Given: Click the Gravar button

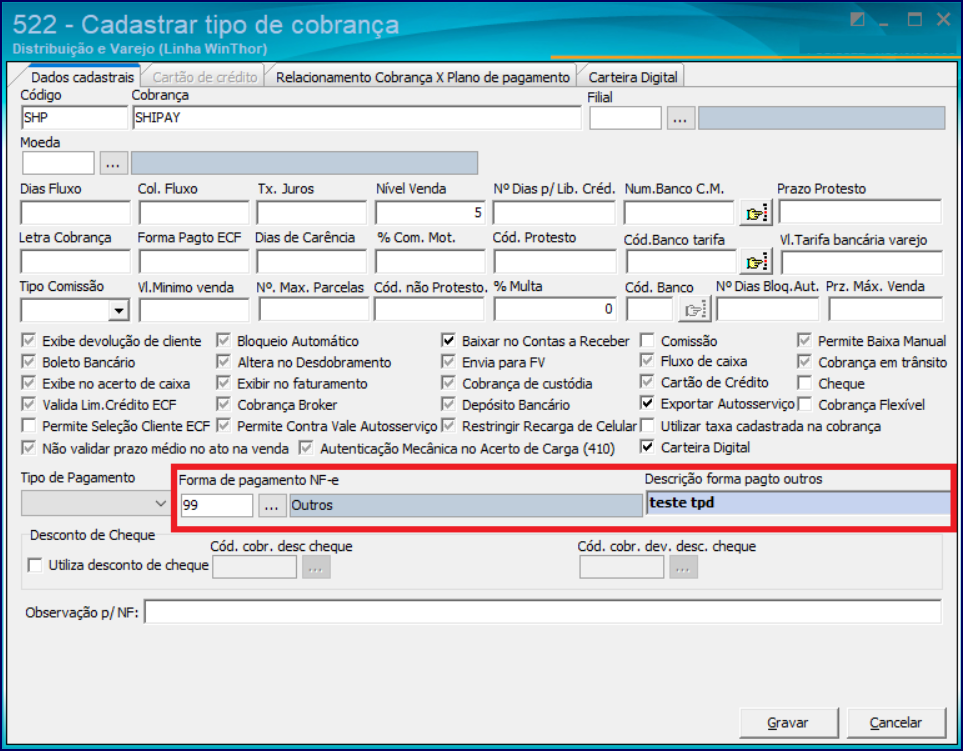Looking at the screenshot, I should tap(789, 723).
